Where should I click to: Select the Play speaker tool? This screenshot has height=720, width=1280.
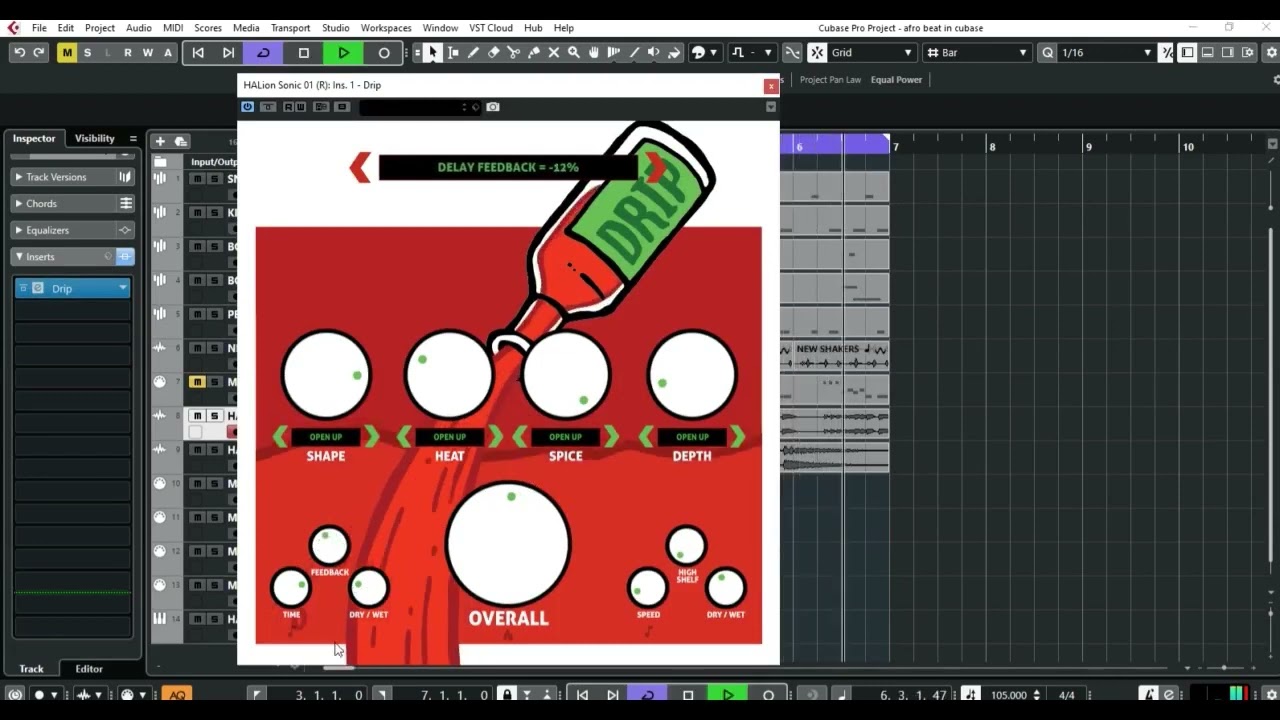tap(653, 52)
